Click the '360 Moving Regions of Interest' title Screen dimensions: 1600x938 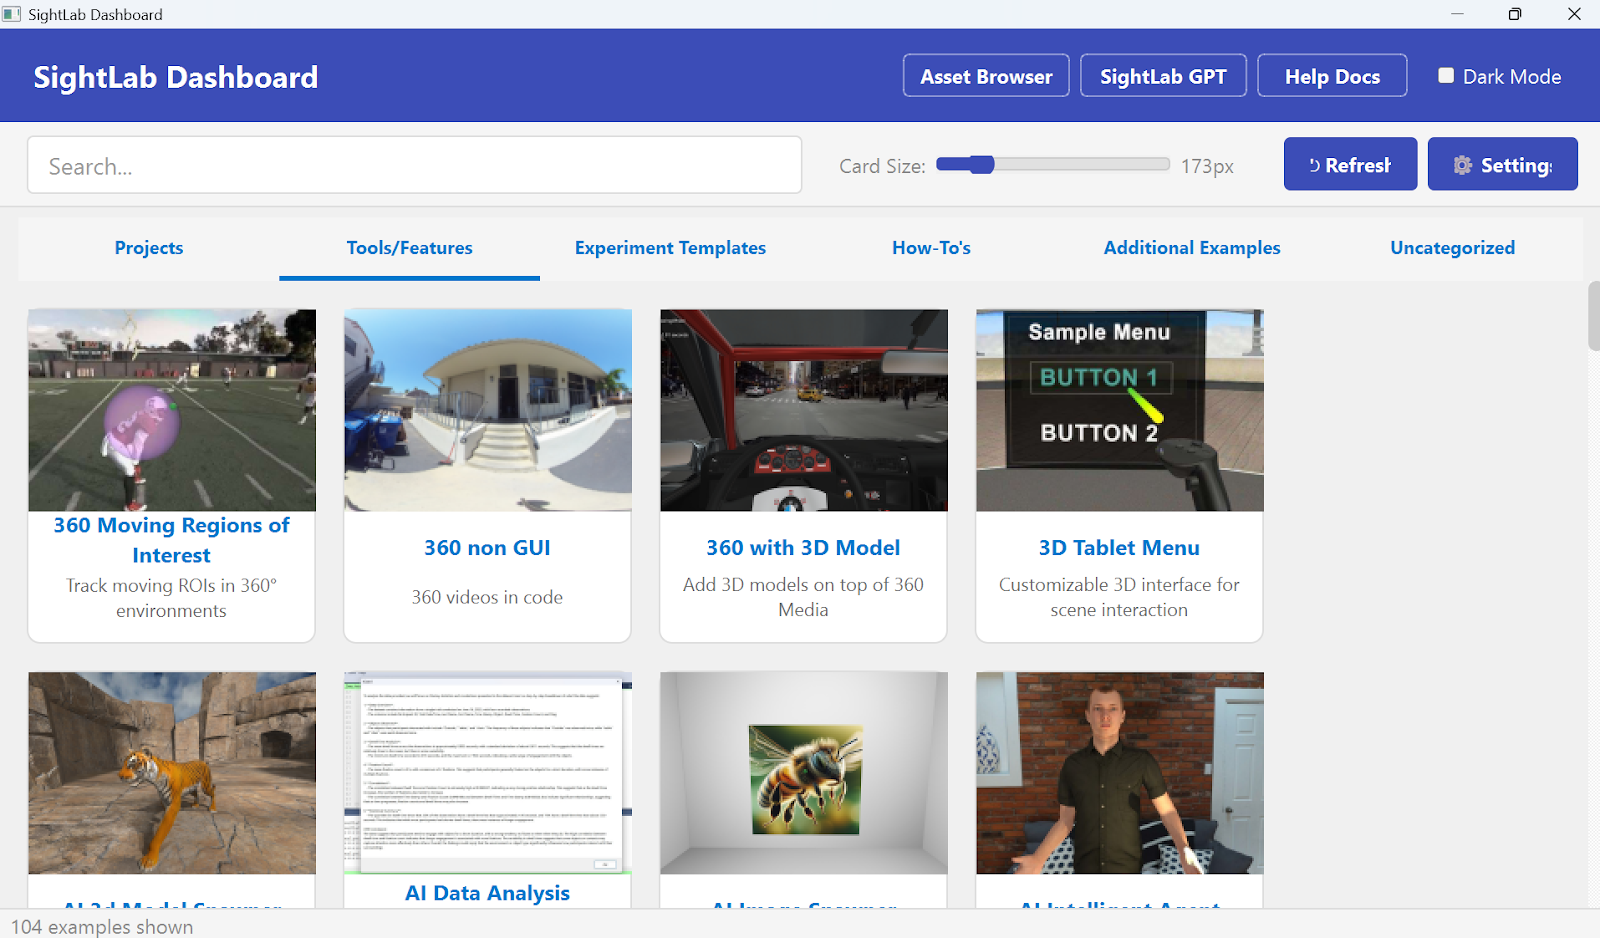(x=171, y=540)
